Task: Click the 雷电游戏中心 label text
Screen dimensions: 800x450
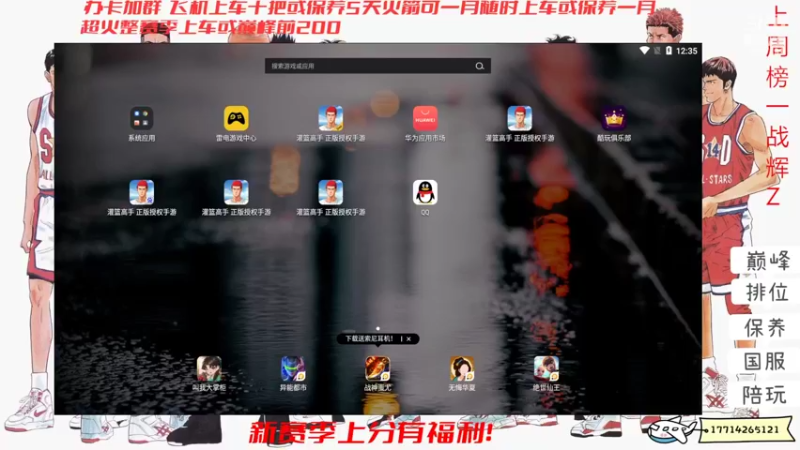Action: point(236,138)
